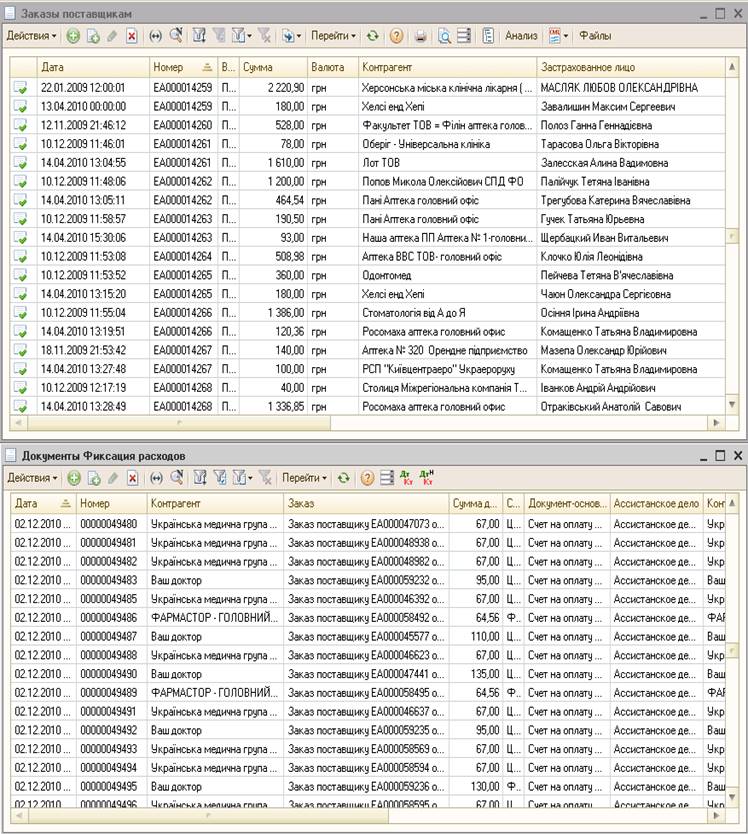Open help in Фиксация расходов toolbar
Screen dimensions: 748x834
point(367,478)
